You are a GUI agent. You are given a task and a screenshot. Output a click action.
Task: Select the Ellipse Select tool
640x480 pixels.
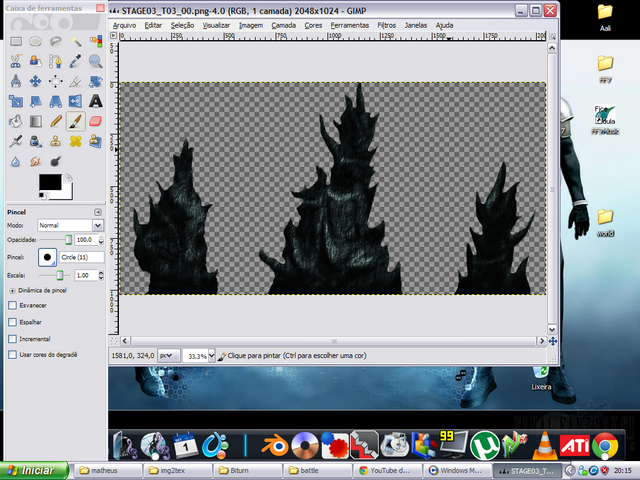click(36, 41)
